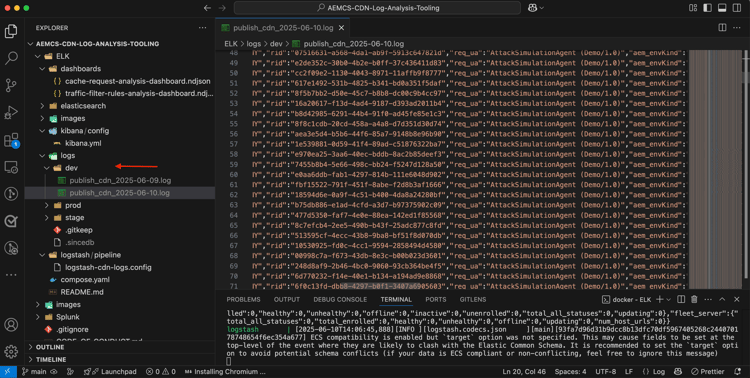Change the UTF-8 file encoding
The image size is (750, 378).
pos(606,372)
